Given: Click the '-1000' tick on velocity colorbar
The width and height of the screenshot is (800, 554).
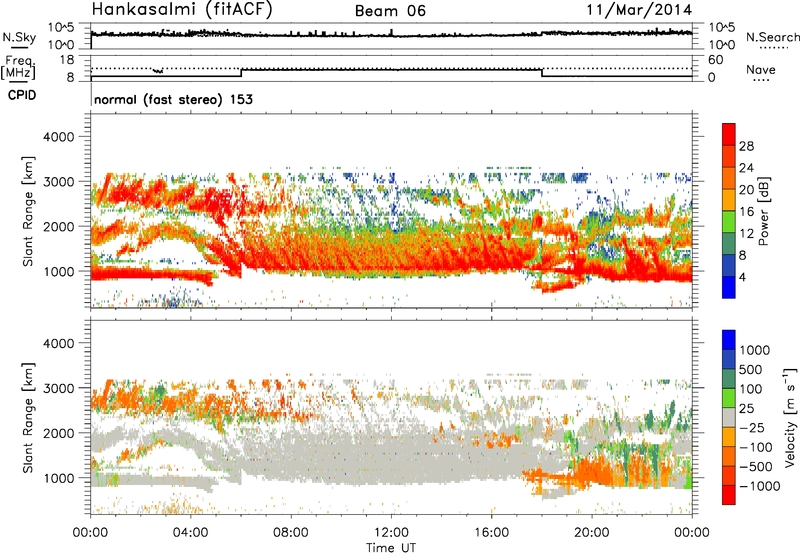Looking at the screenshot, I should pyautogui.click(x=759, y=486).
